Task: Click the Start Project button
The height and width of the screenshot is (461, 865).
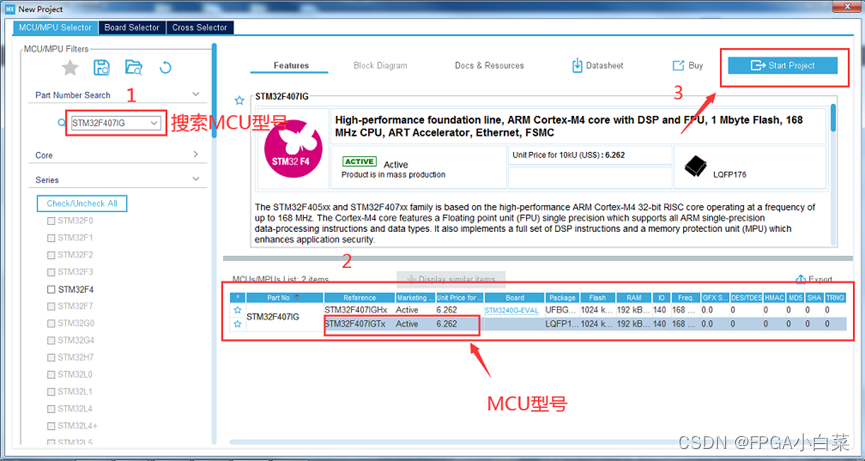Action: tap(783, 65)
